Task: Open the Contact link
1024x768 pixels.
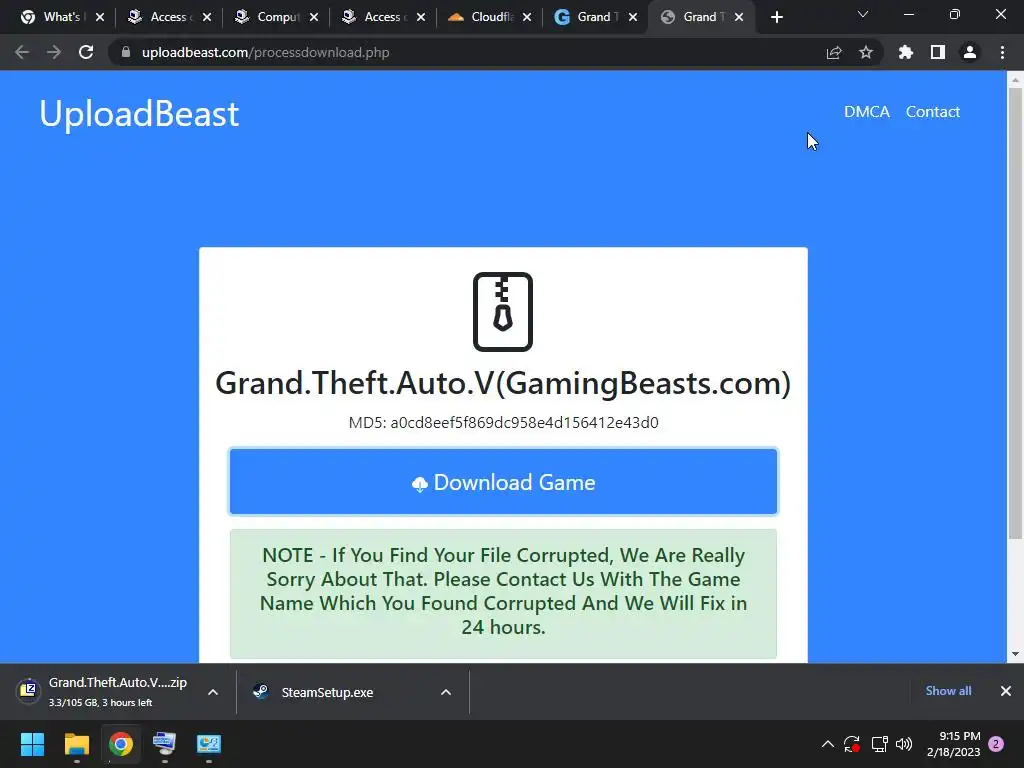Action: coord(933,112)
